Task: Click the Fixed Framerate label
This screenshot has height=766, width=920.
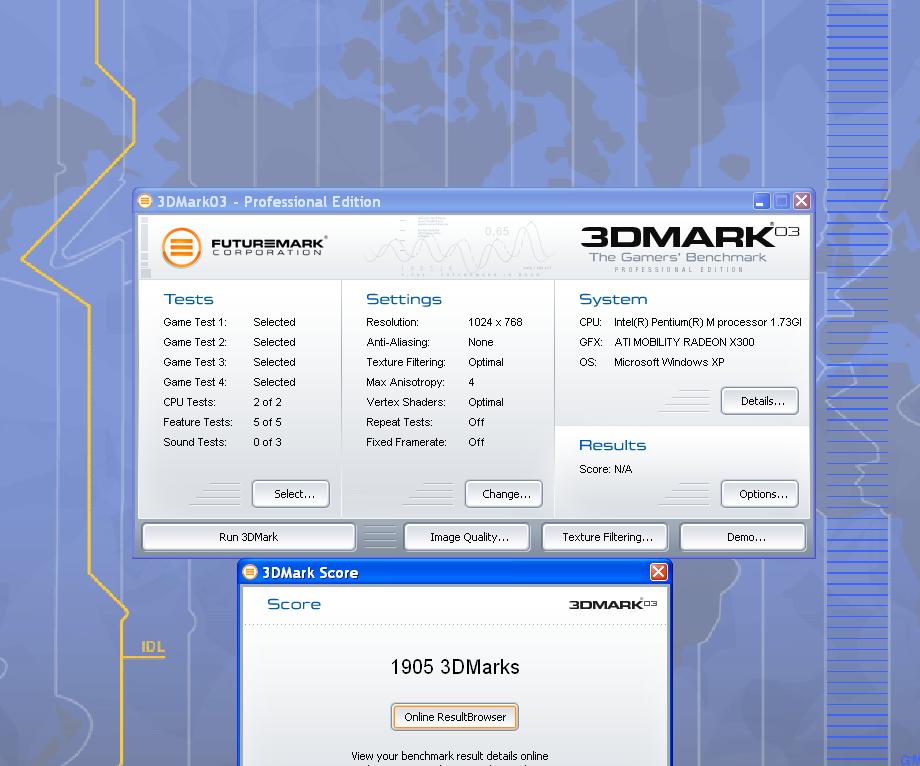Action: pos(407,442)
